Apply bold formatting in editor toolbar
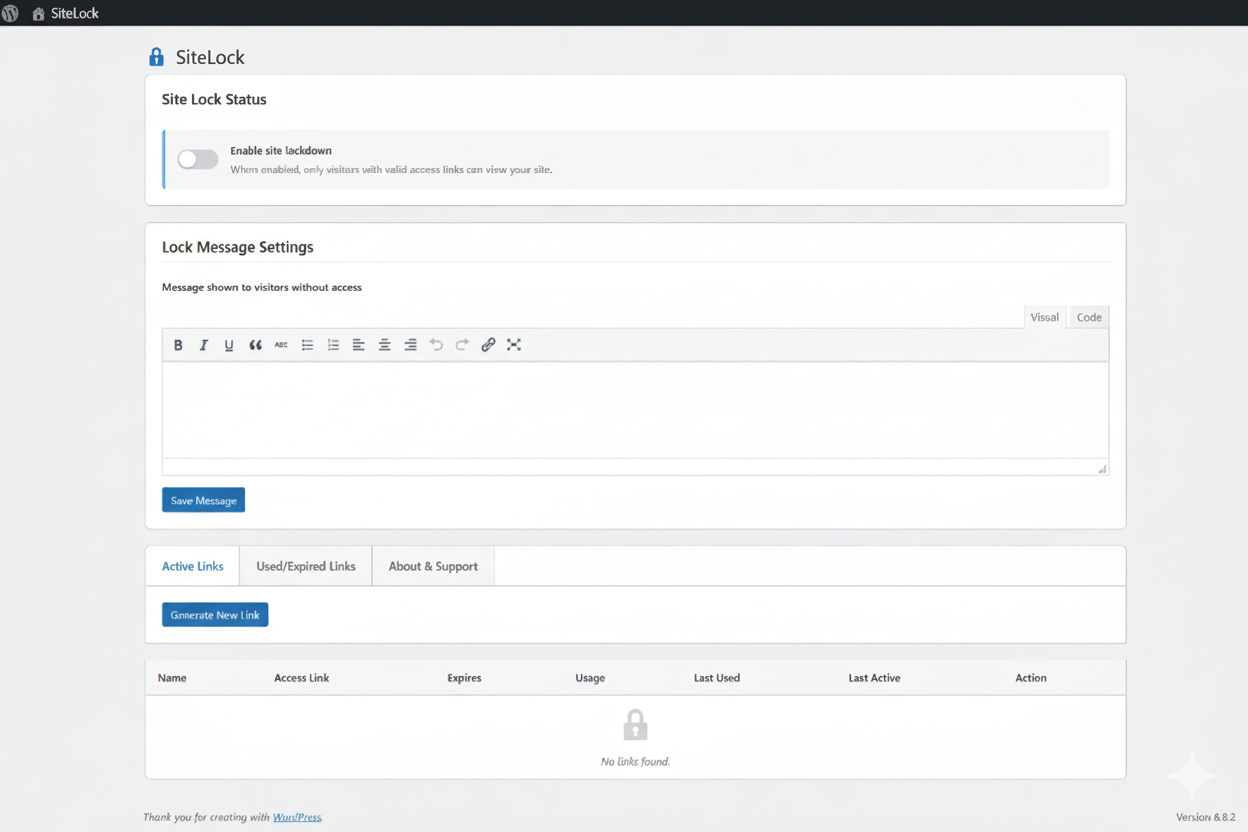This screenshot has width=1248, height=832. (x=178, y=345)
